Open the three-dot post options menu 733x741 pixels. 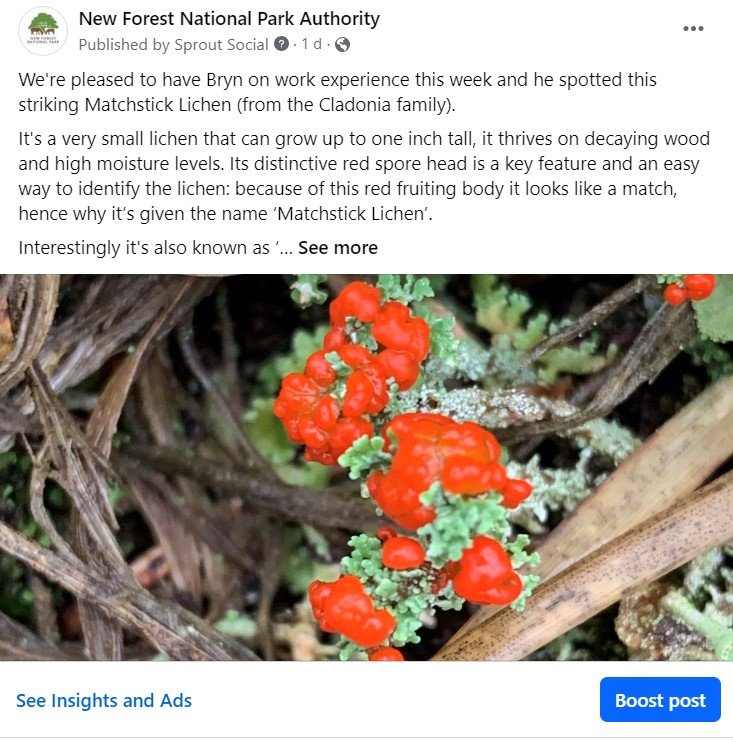(x=693, y=29)
